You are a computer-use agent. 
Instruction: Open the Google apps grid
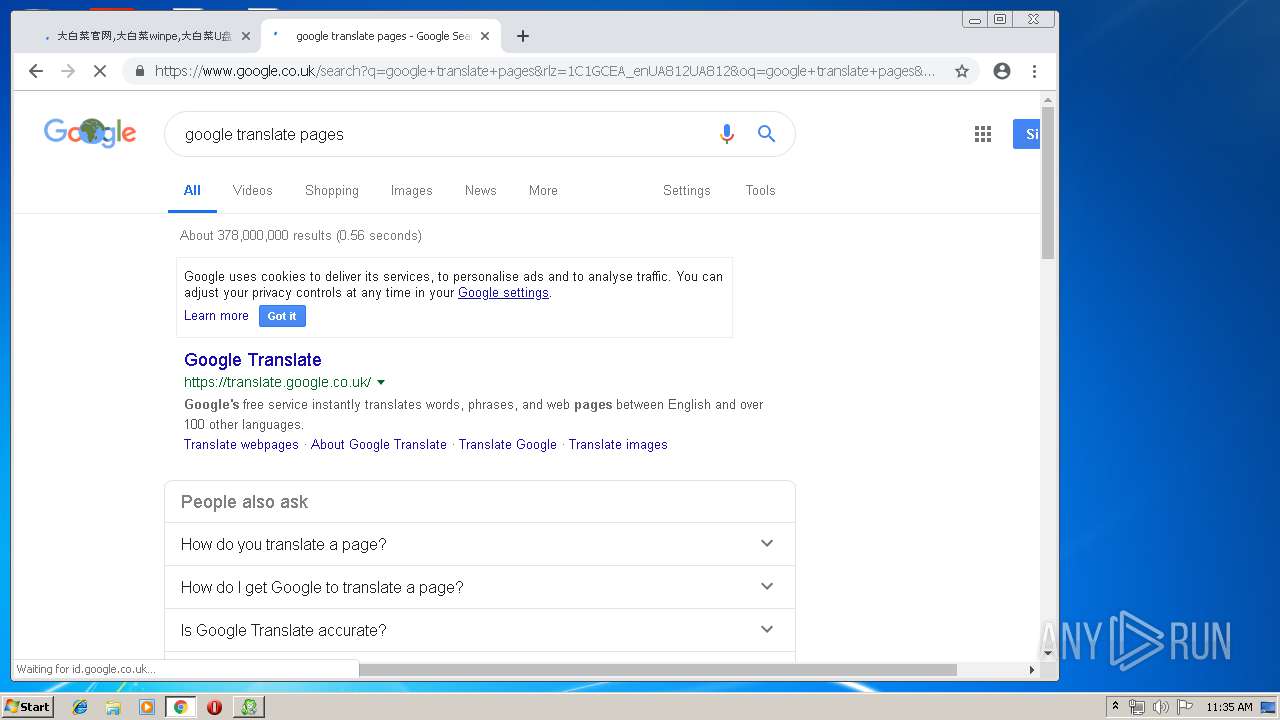click(x=983, y=134)
